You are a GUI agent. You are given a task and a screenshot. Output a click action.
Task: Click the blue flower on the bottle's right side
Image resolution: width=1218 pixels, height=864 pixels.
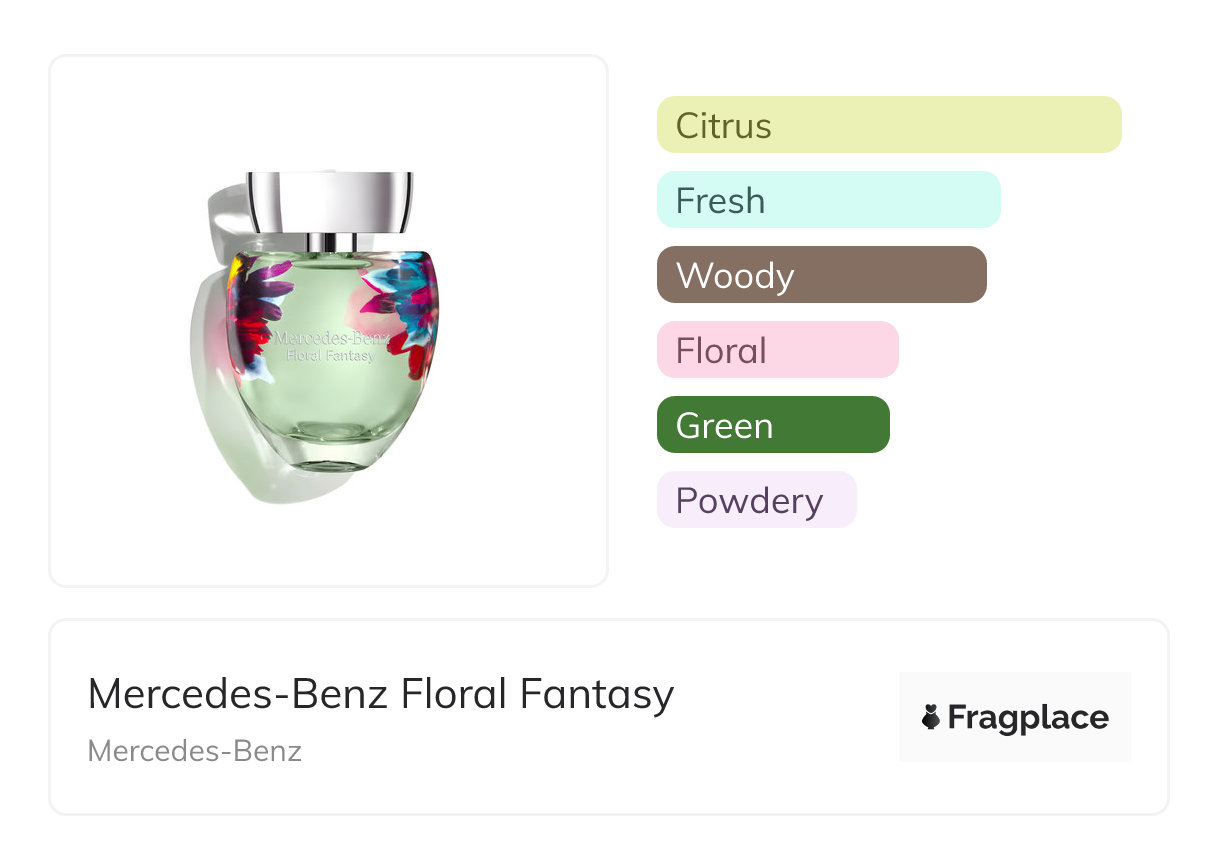(x=410, y=300)
